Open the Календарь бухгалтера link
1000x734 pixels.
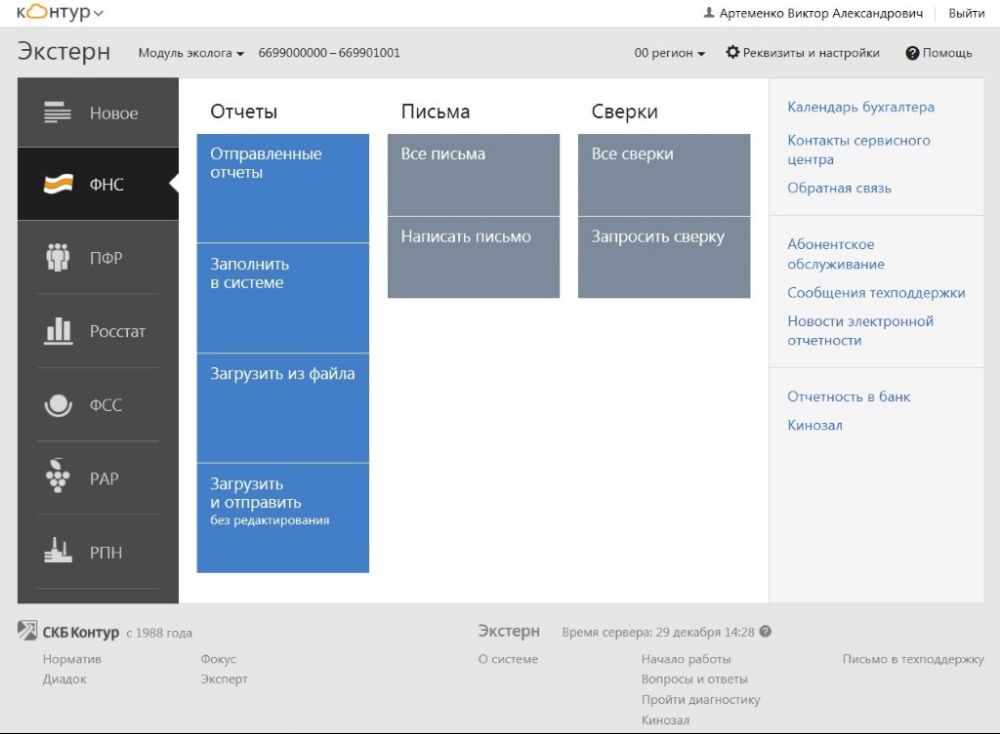860,107
